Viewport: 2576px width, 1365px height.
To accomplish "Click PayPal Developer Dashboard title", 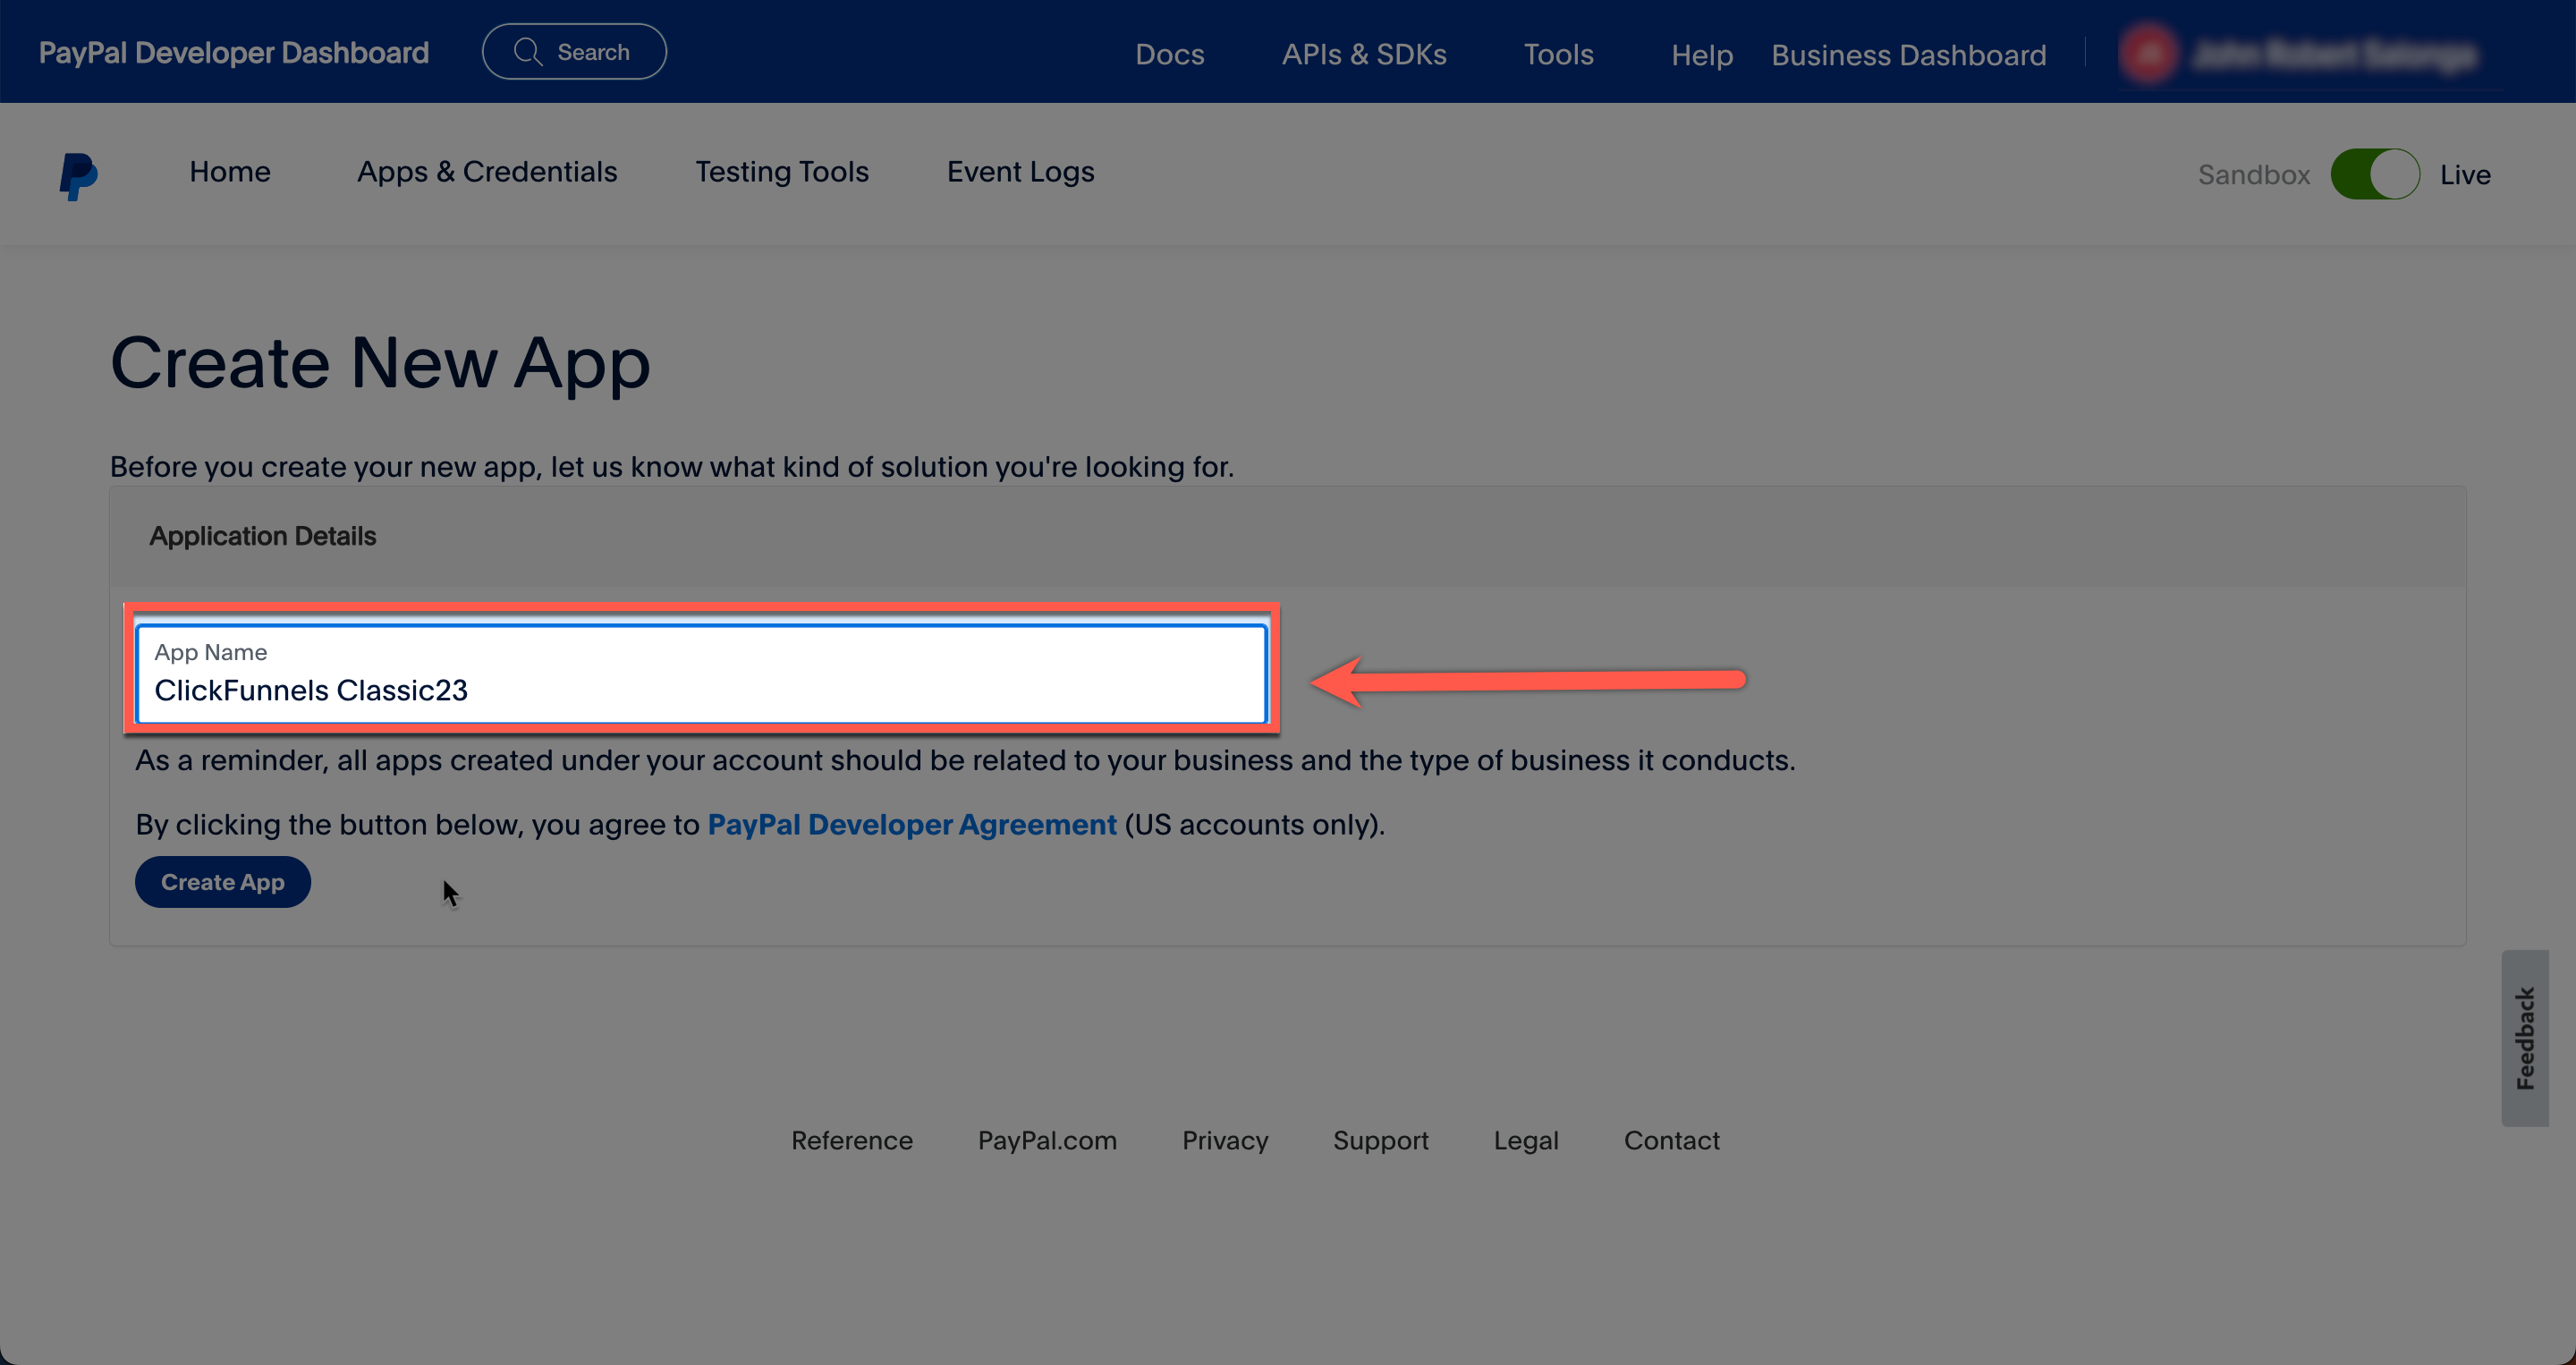I will tap(234, 52).
